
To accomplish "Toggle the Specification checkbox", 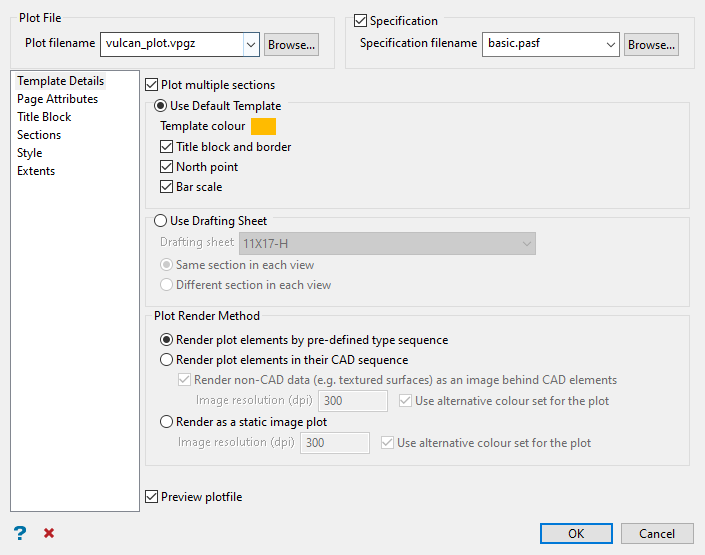I will click(361, 20).
